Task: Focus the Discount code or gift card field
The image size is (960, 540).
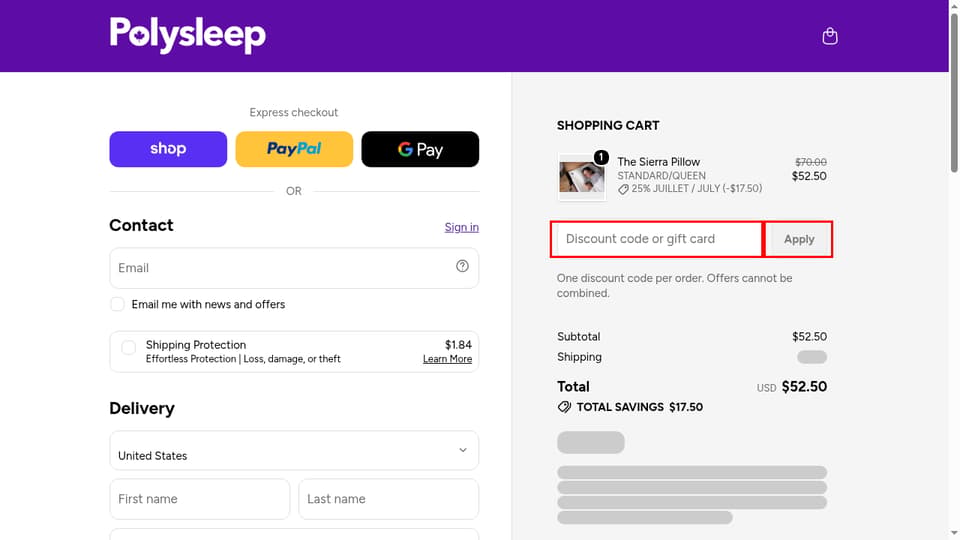Action: [657, 239]
